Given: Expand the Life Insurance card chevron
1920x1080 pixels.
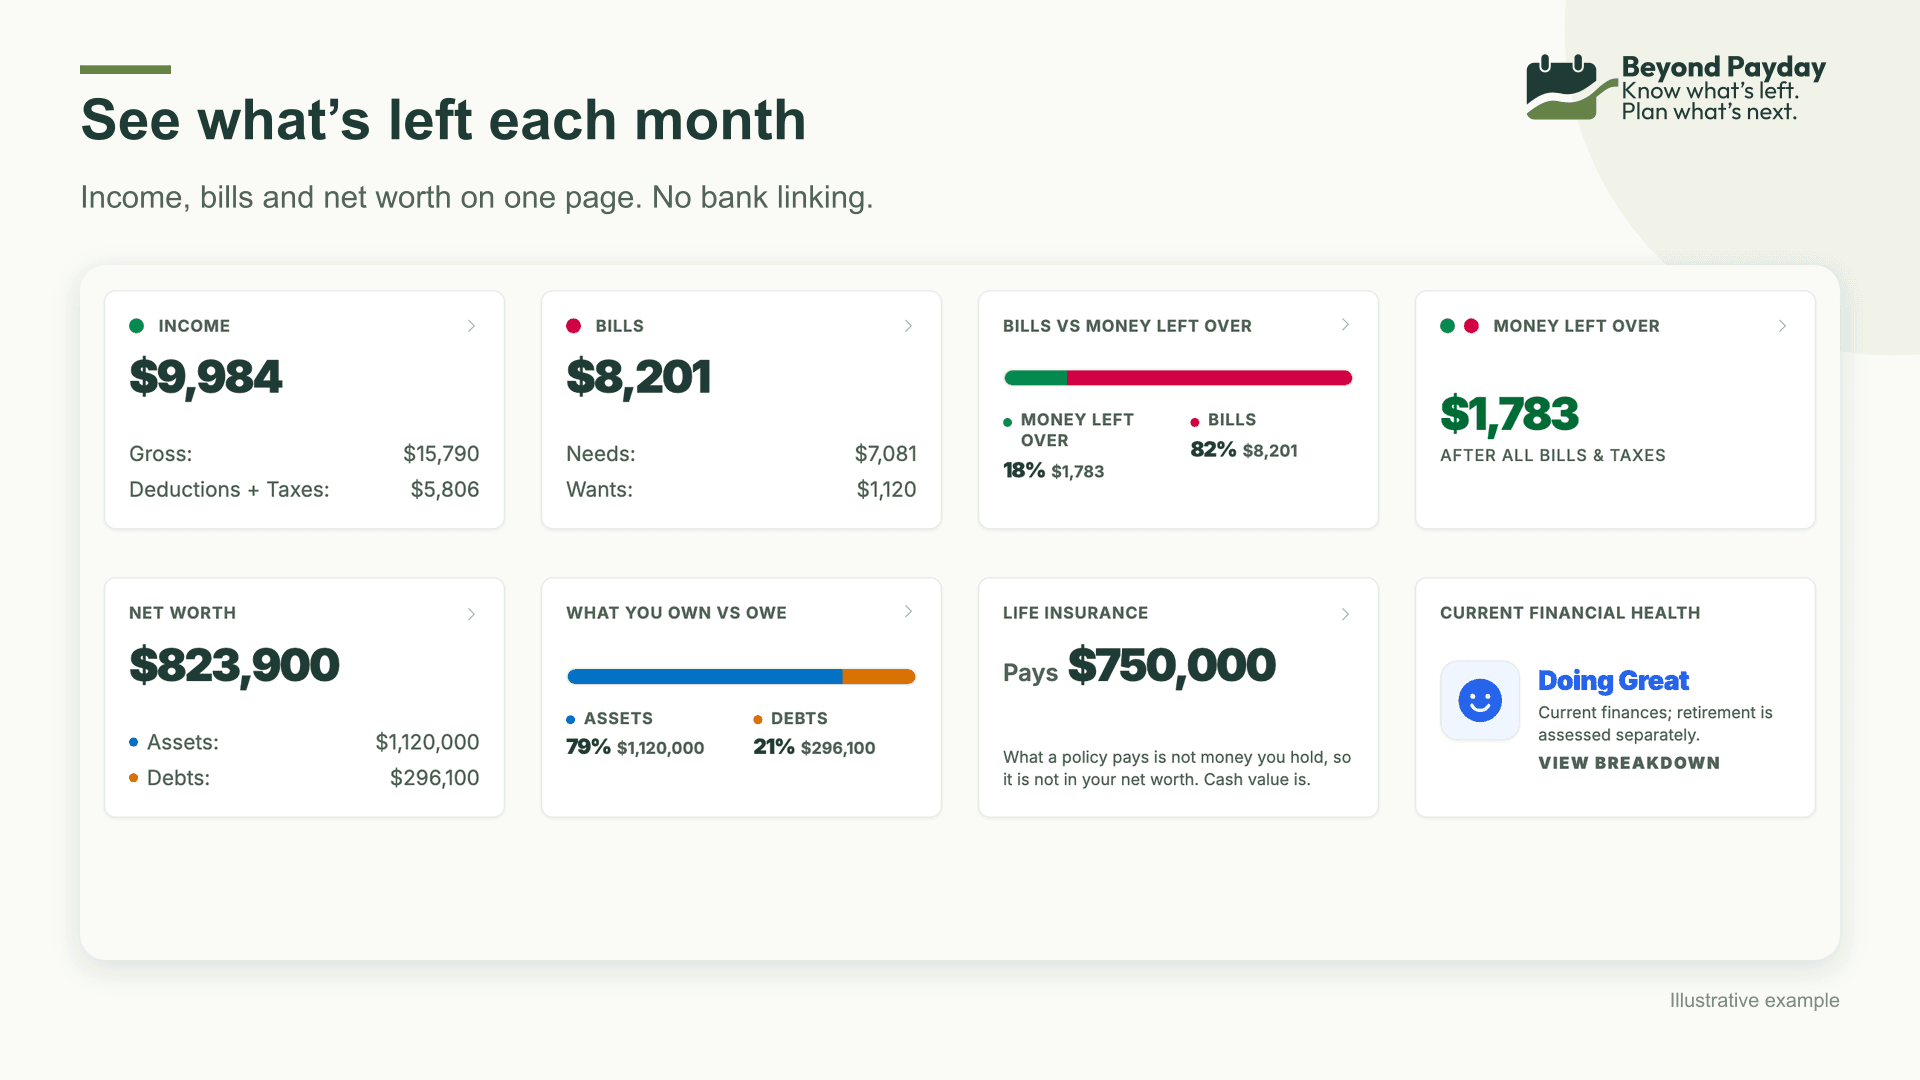Looking at the screenshot, I should [1345, 614].
